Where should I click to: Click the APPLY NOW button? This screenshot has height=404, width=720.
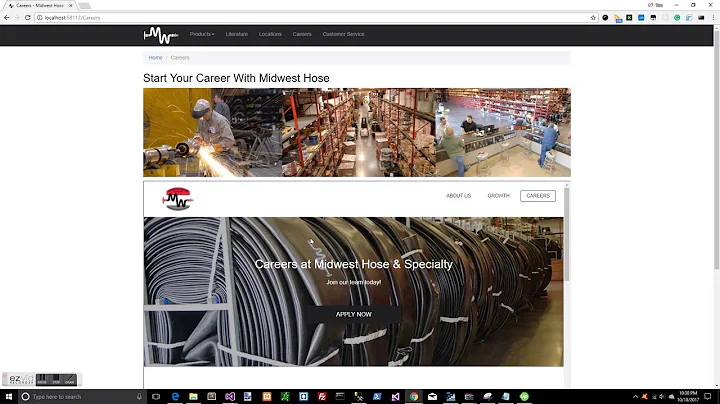[x=354, y=314]
